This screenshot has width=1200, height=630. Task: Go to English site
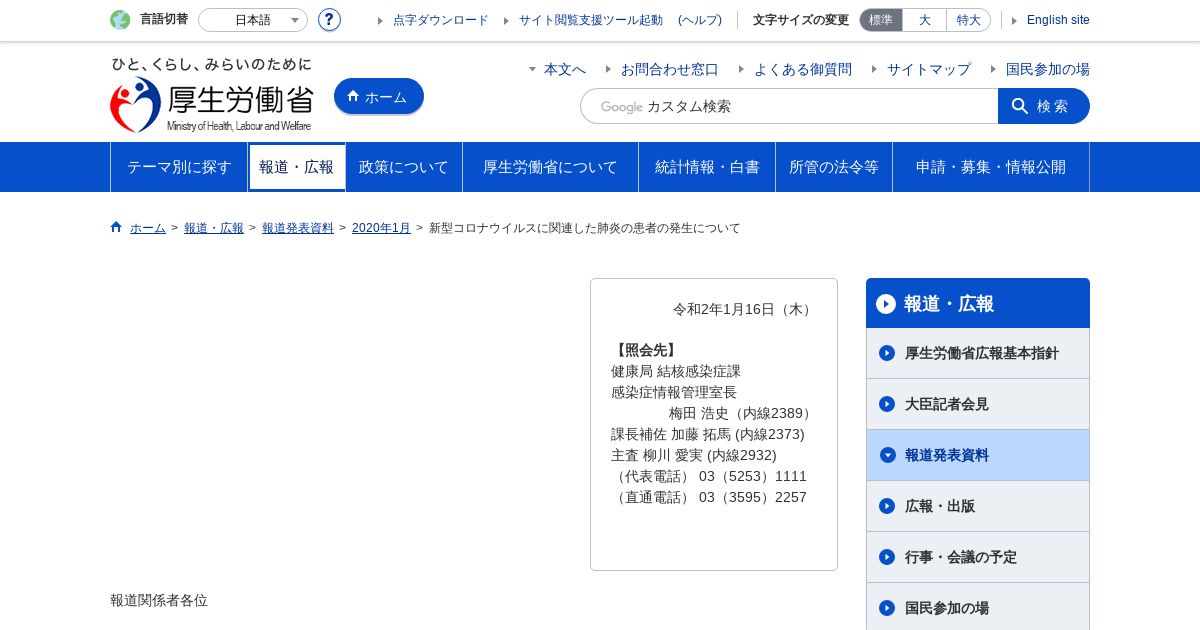pyautogui.click(x=1058, y=20)
